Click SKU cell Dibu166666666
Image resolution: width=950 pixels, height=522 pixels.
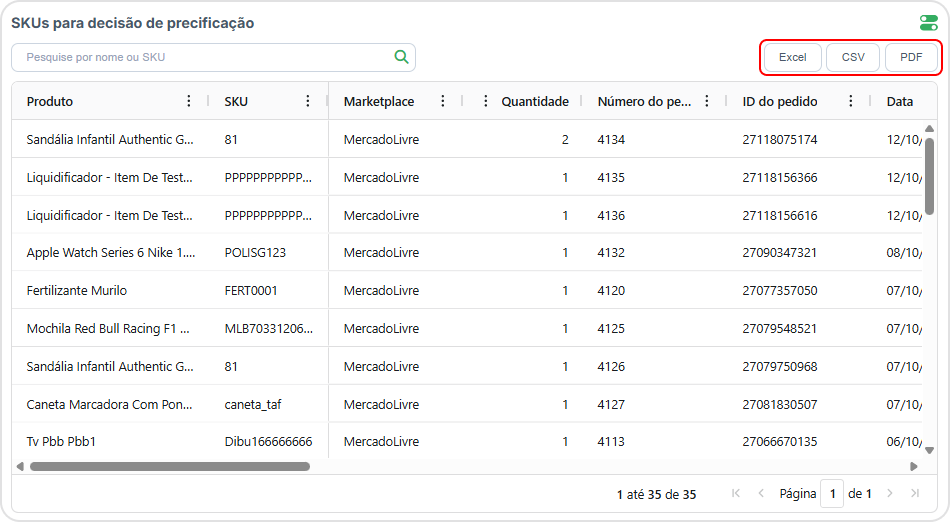click(x=268, y=441)
